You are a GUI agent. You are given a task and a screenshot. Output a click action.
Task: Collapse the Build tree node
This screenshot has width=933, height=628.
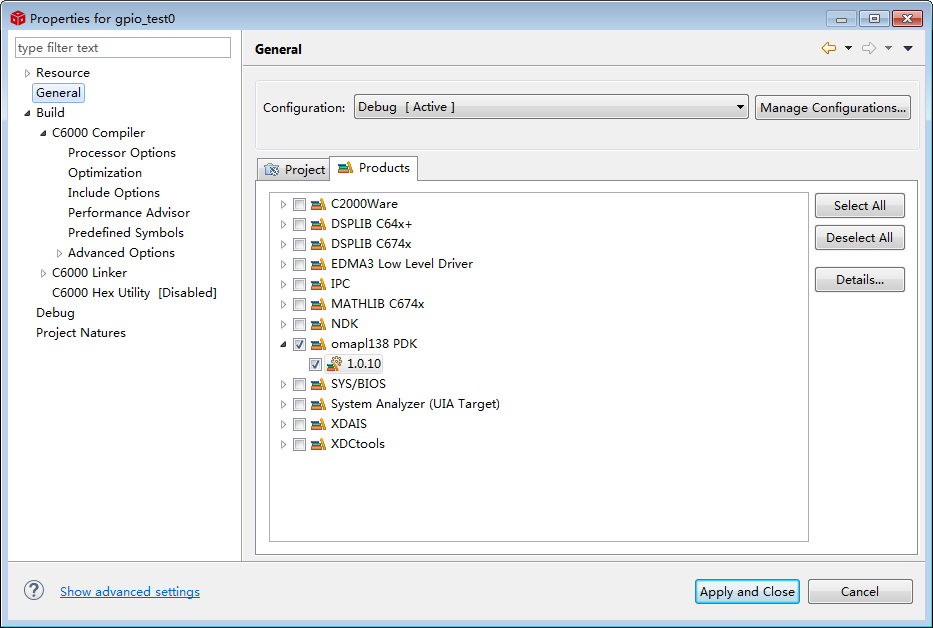point(27,113)
